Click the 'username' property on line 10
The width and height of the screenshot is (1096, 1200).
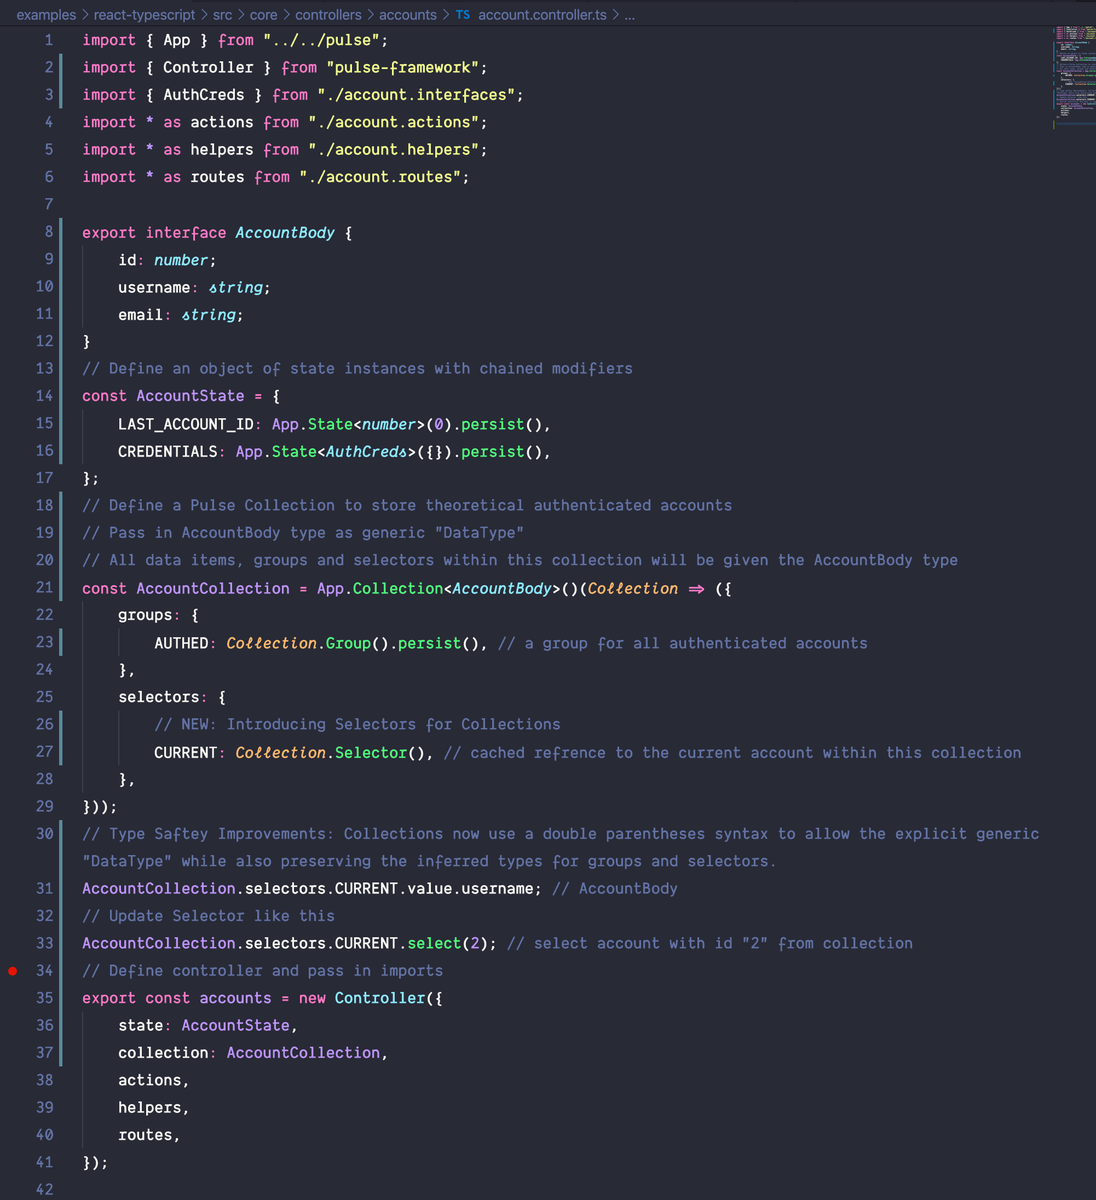point(154,287)
